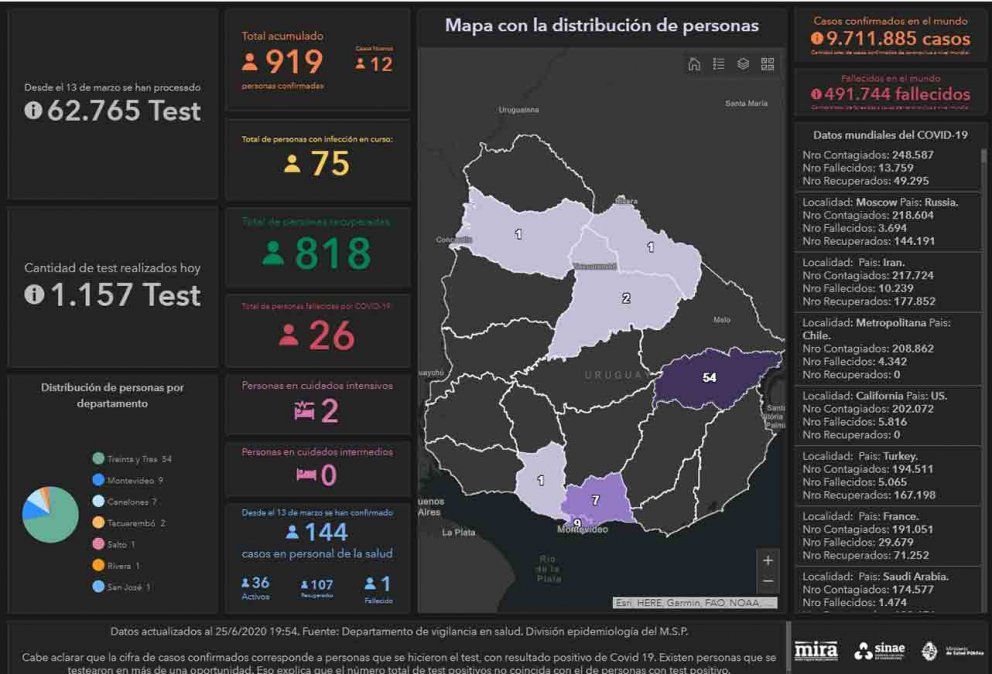
Task: Open the basemap gallery grid icon
Action: [x=767, y=64]
